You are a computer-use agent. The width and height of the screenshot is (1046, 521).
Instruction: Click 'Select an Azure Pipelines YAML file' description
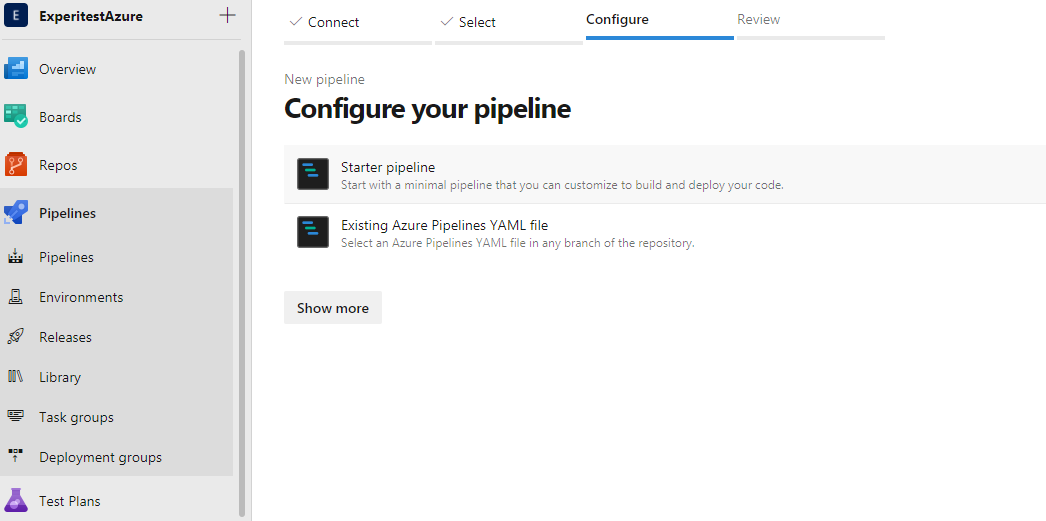[x=518, y=243]
